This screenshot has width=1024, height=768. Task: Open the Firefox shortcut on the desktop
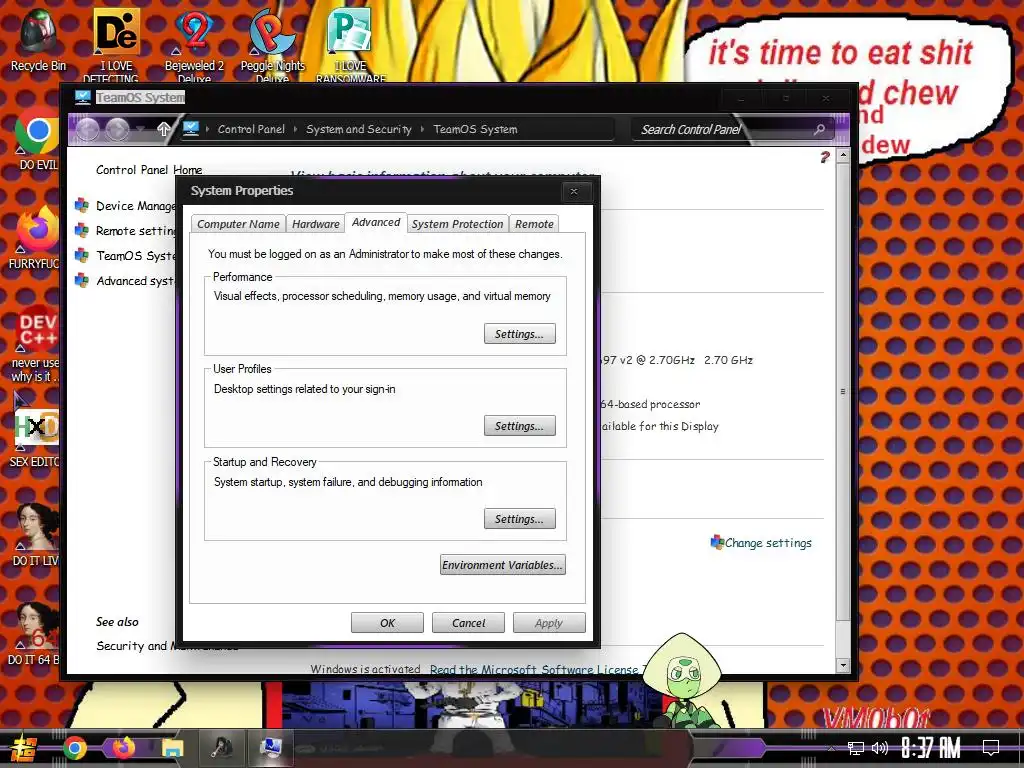pos(37,237)
